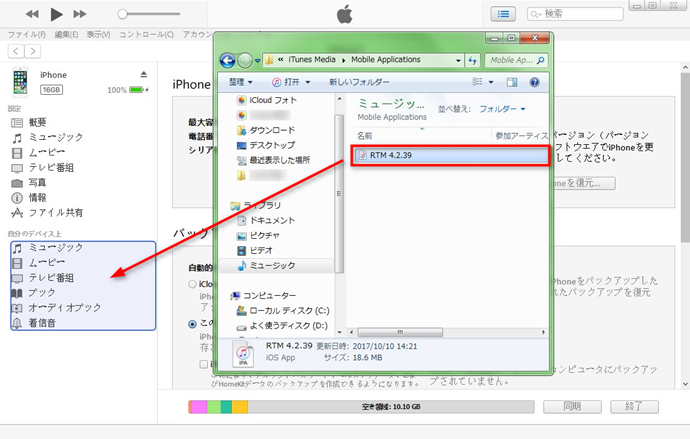Open the 整理 dropdown menu
The height and width of the screenshot is (439, 690).
(x=241, y=82)
